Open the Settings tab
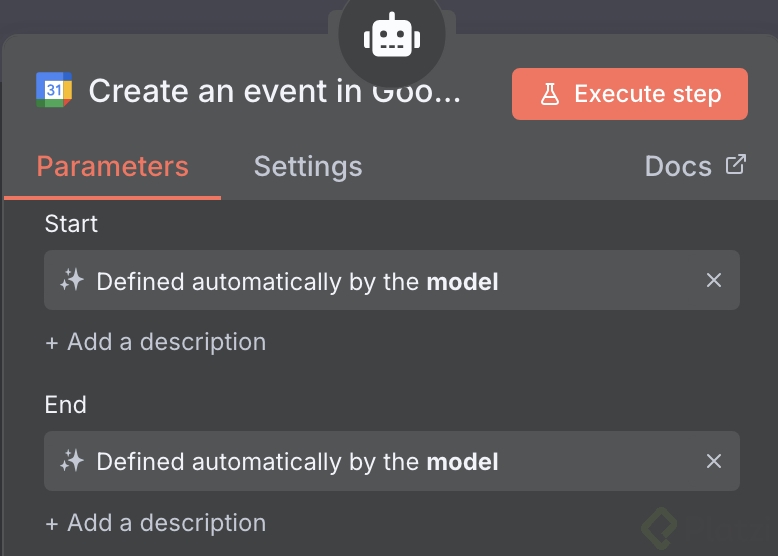The width and height of the screenshot is (778, 556). click(x=308, y=166)
